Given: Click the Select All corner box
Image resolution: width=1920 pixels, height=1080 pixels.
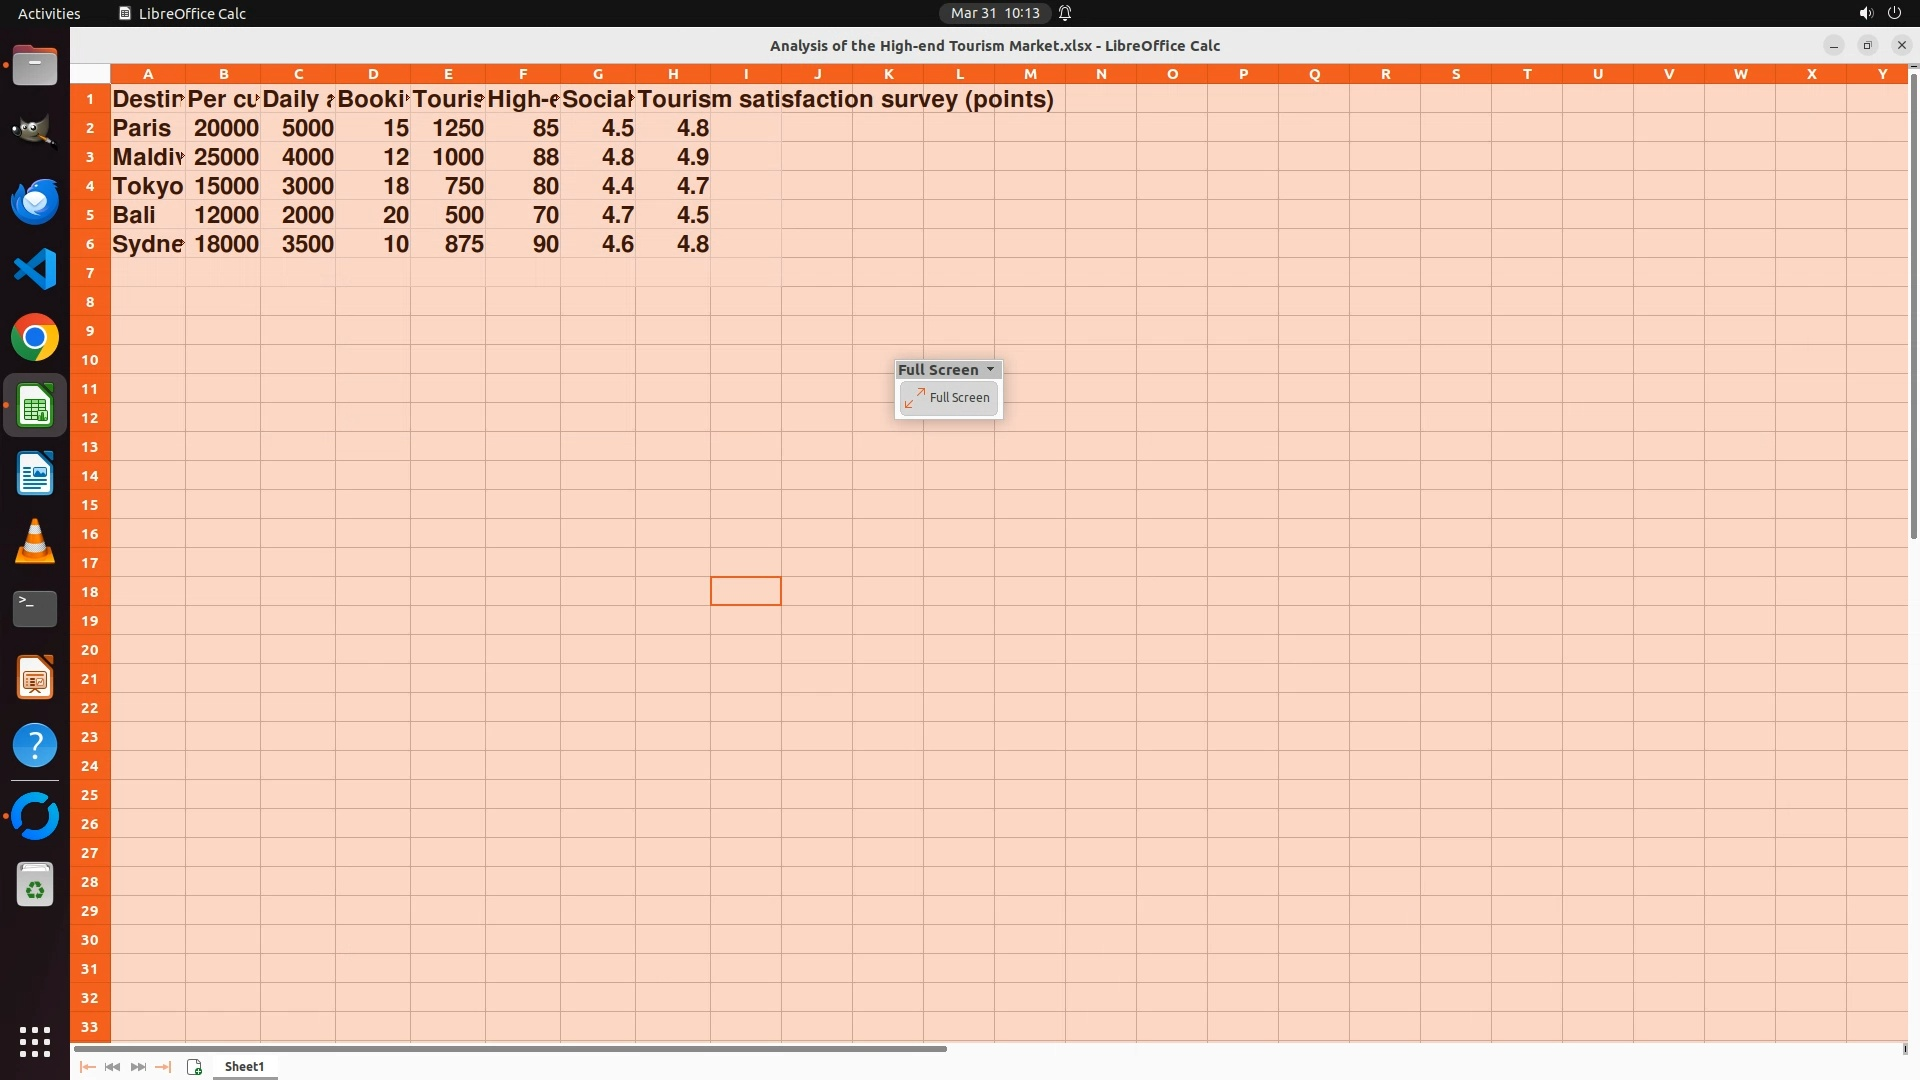Looking at the screenshot, I should 90,74.
